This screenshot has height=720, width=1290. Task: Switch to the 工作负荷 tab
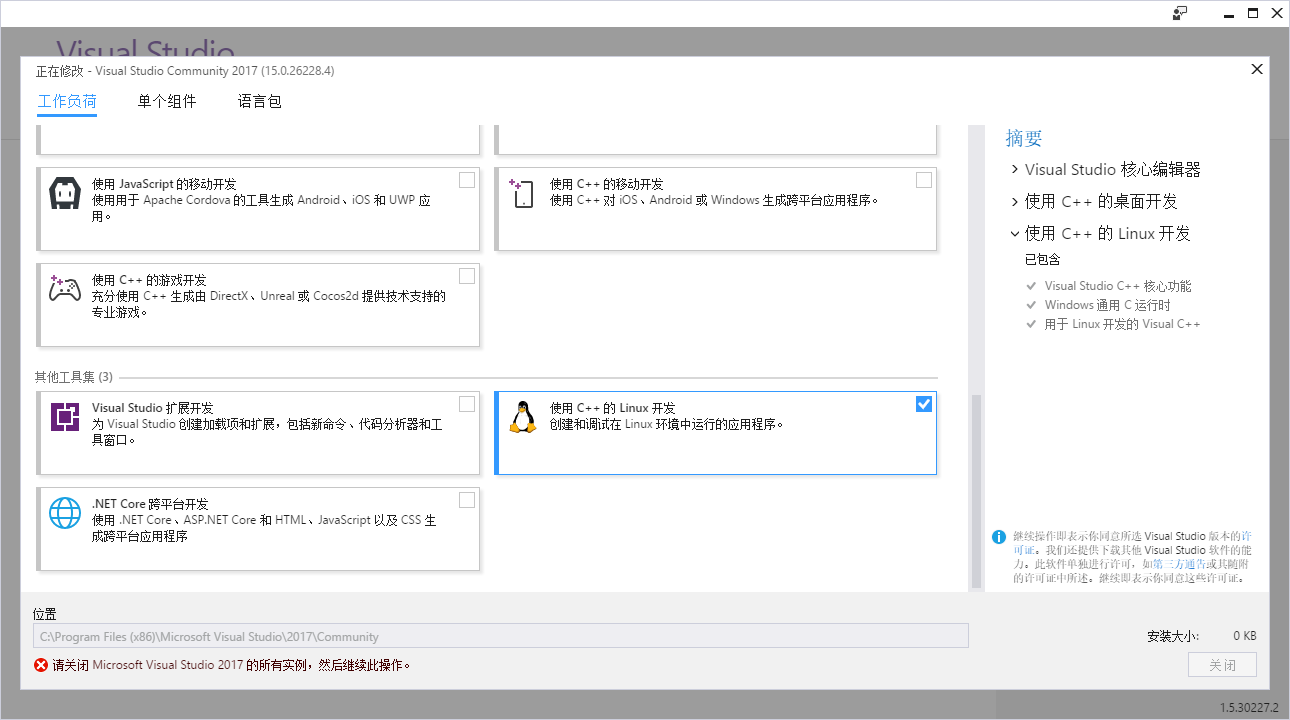[67, 101]
